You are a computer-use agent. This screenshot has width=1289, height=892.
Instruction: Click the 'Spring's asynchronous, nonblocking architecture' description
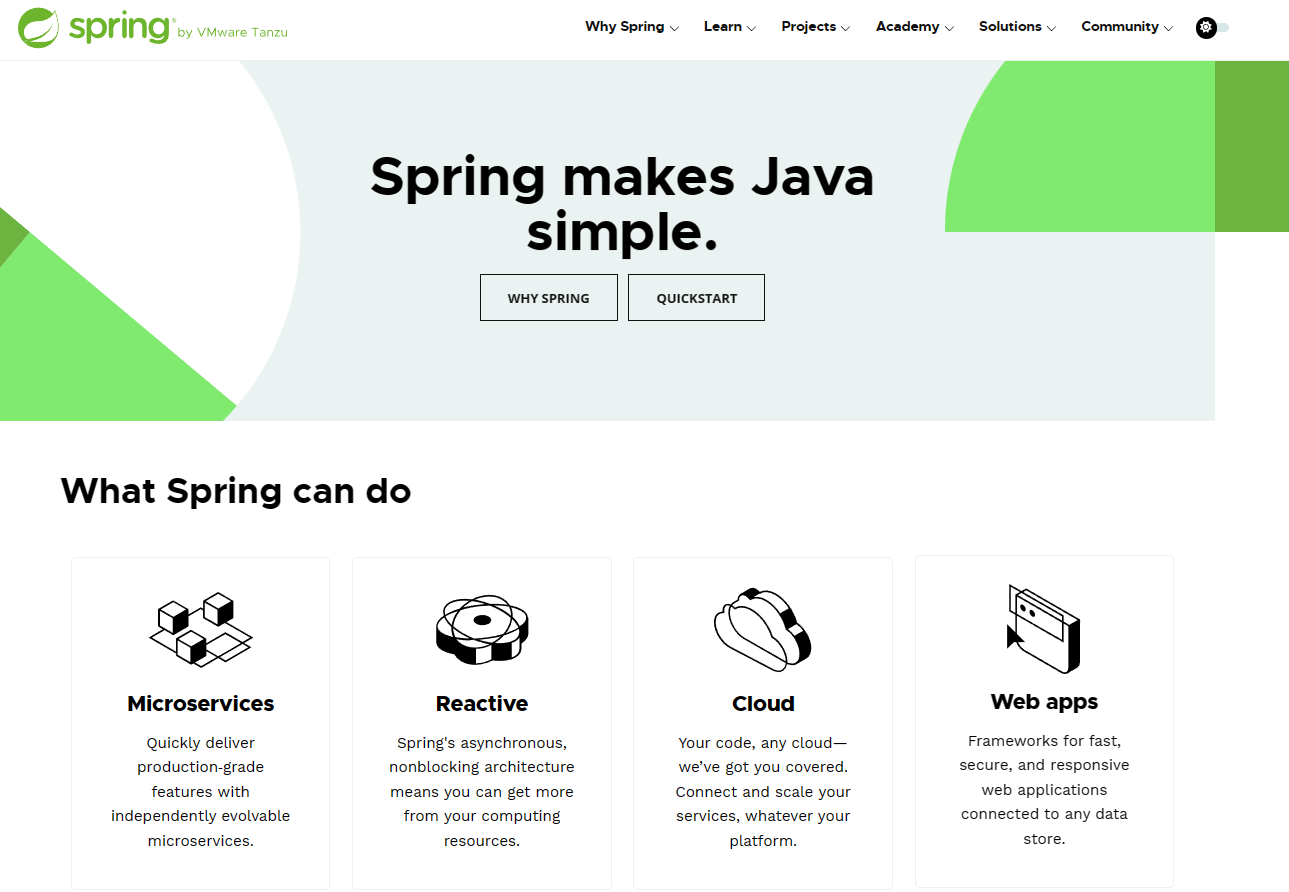point(482,792)
